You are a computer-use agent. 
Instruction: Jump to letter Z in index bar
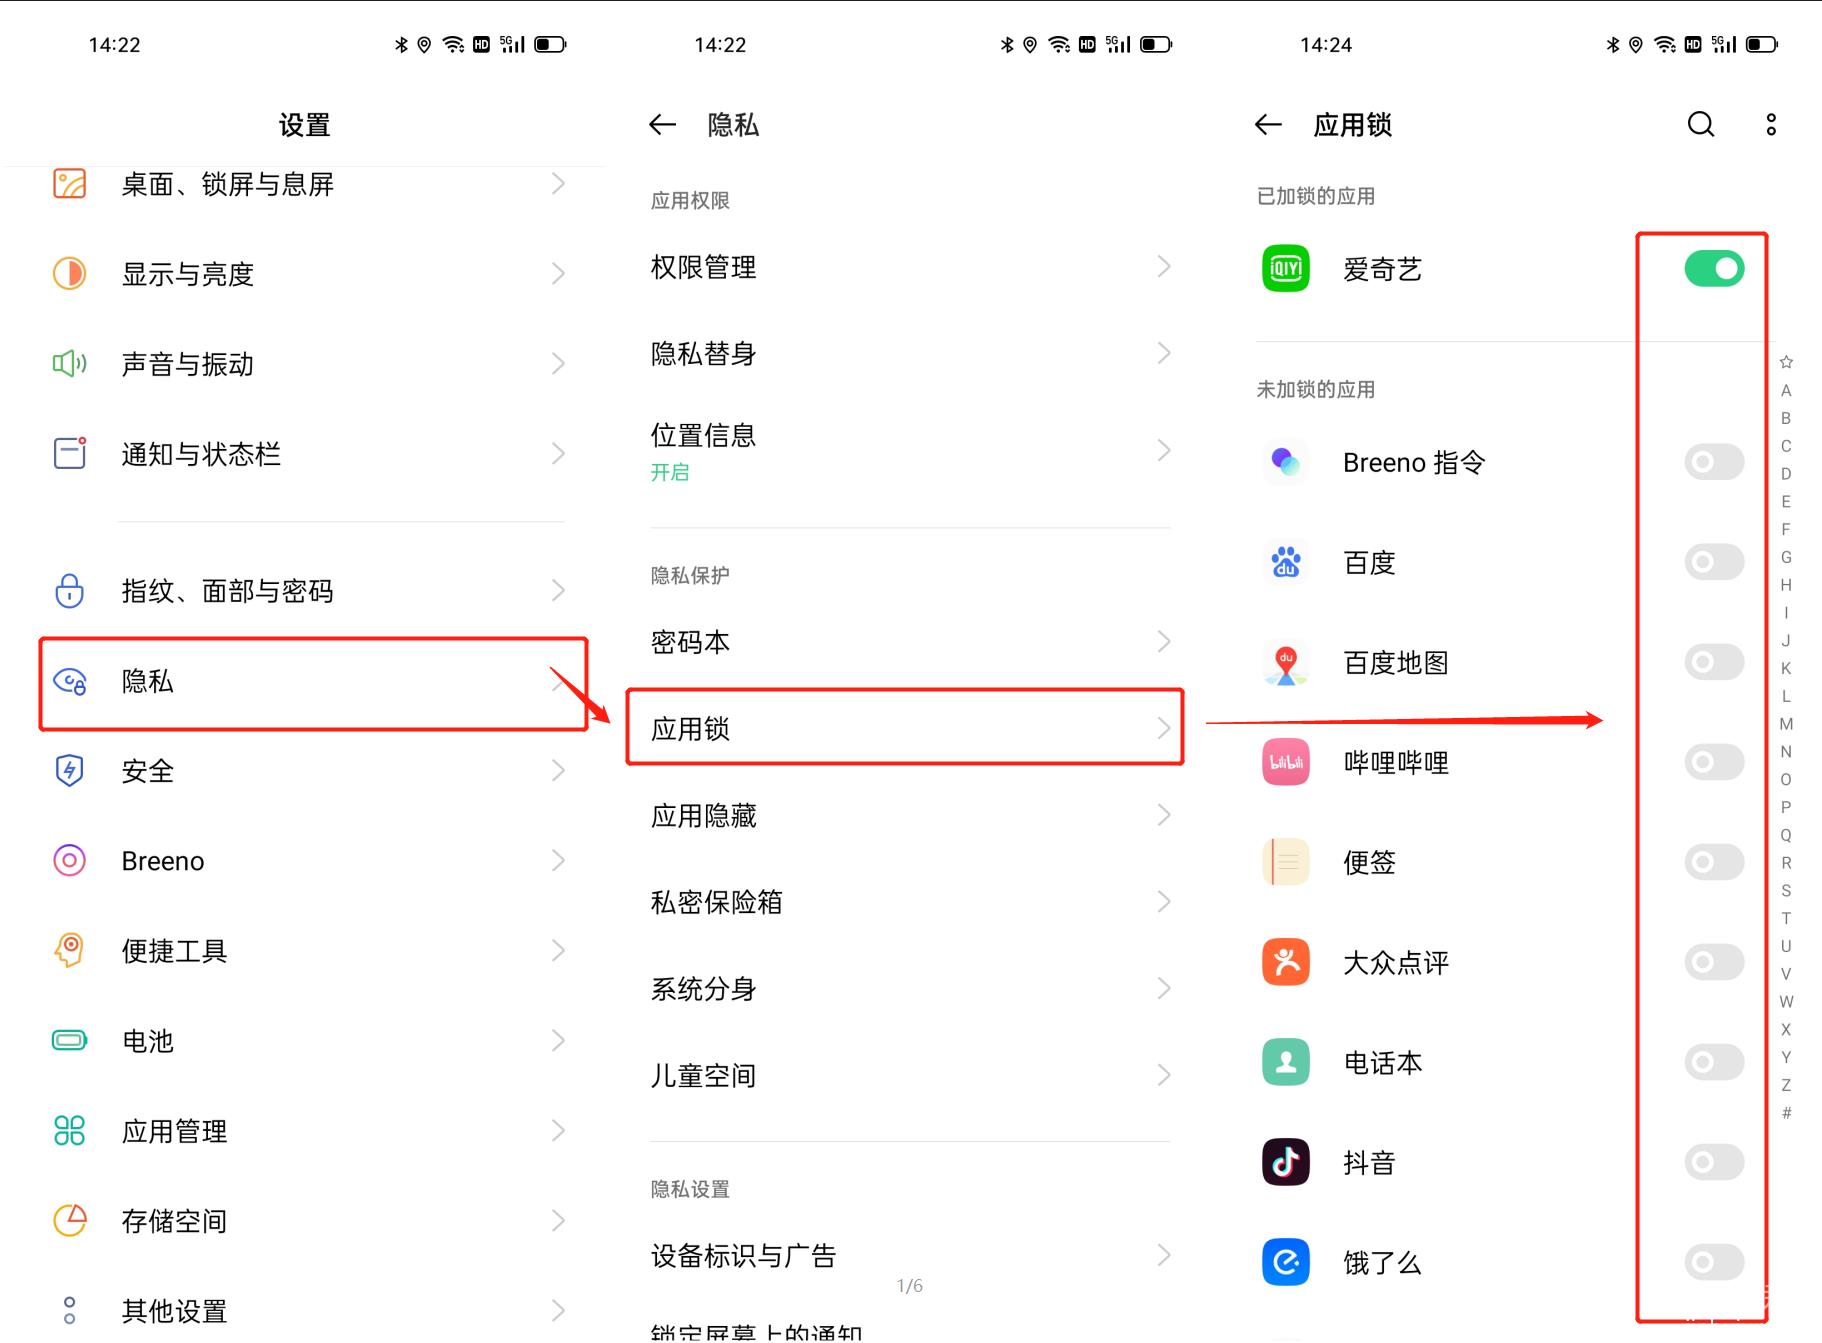click(x=1786, y=1085)
